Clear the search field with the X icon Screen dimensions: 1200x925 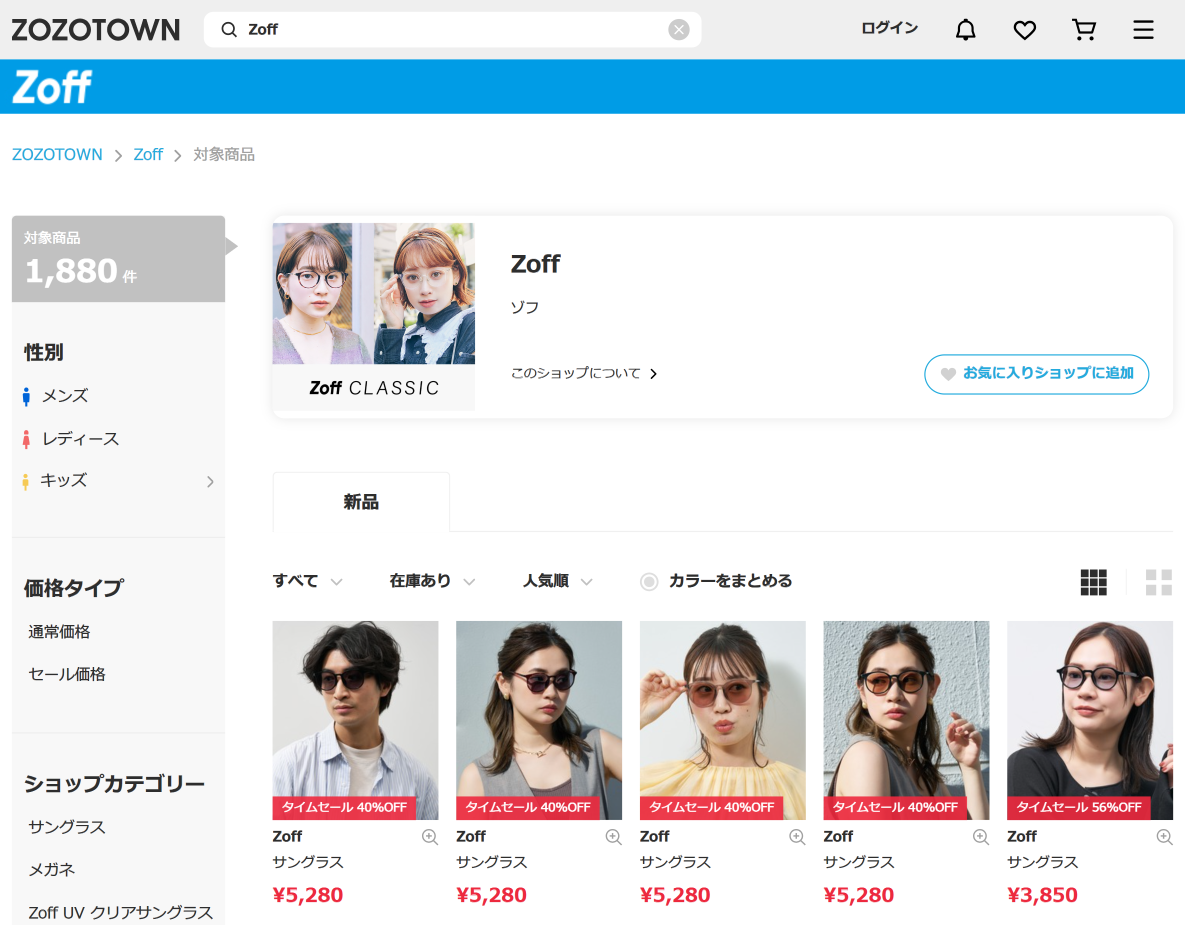(679, 30)
